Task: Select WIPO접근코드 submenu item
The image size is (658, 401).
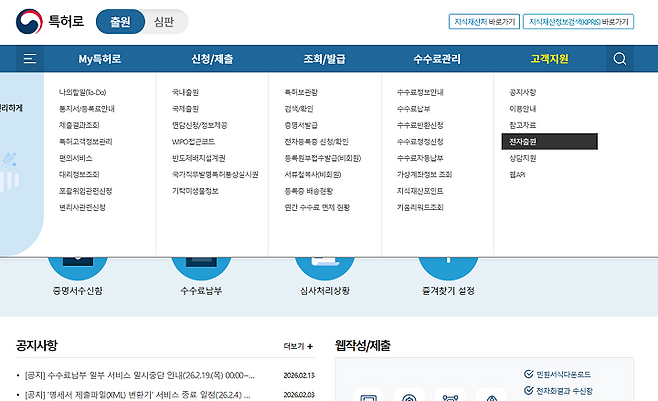Action: 193,142
